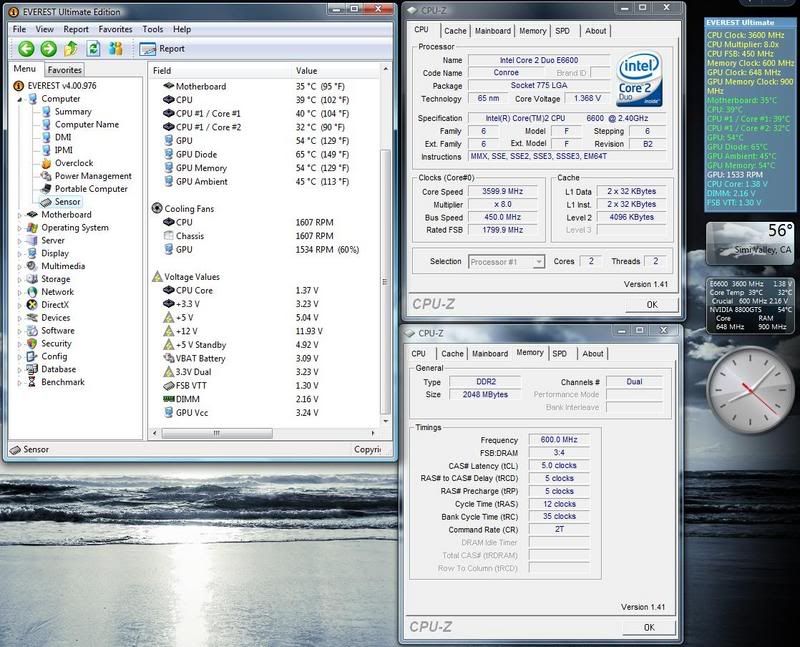Click the Multimedia icon in tree
This screenshot has width=800, height=647.
(x=33, y=266)
